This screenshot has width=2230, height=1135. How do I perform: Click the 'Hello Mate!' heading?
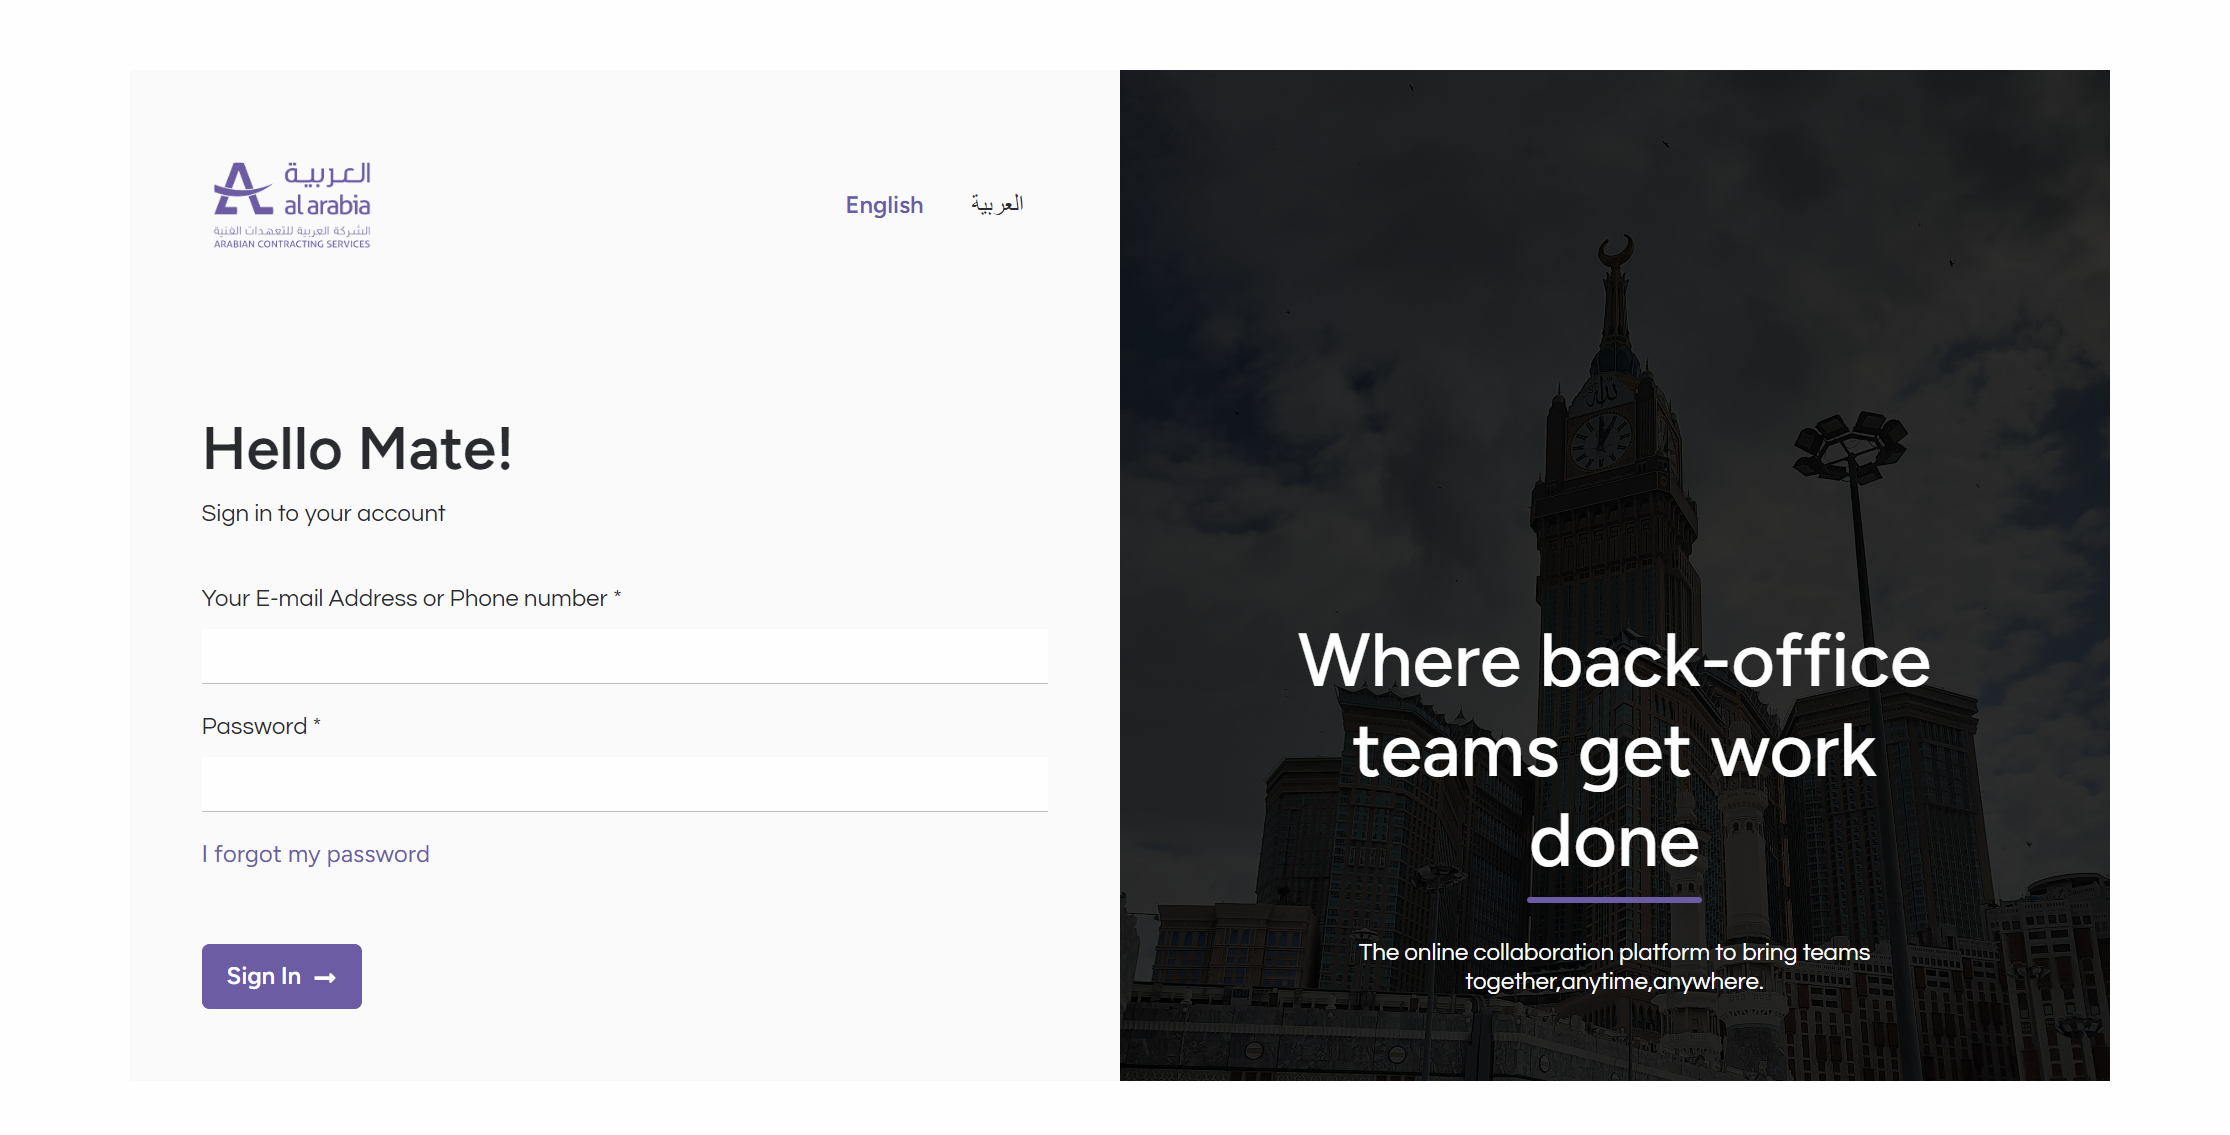click(x=357, y=449)
